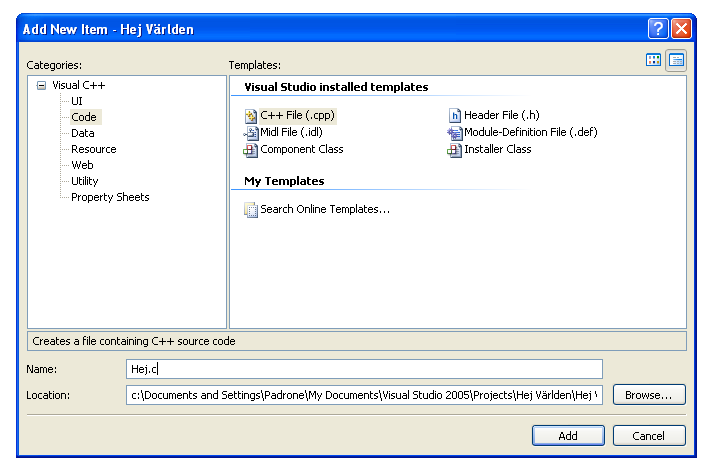
Task: Collapse the Visual C++ category node
Action: click(x=41, y=86)
